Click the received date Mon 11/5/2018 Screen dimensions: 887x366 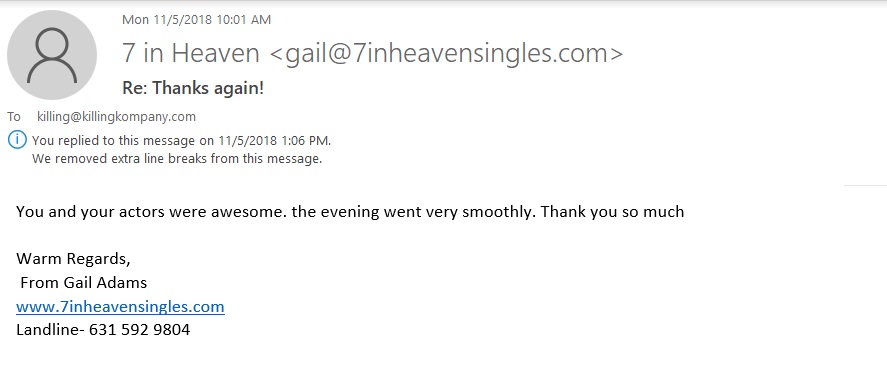tap(167, 20)
